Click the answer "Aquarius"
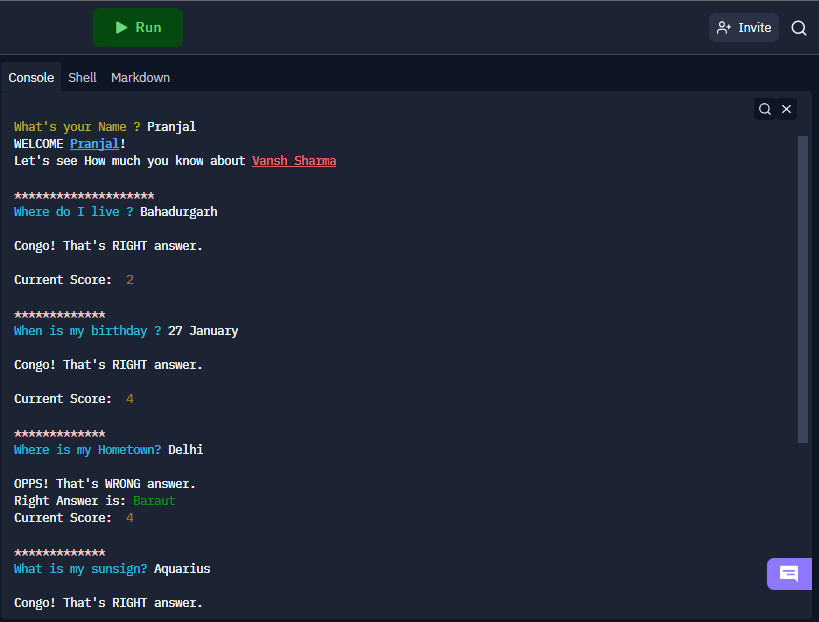819x622 pixels. pyautogui.click(x=182, y=569)
